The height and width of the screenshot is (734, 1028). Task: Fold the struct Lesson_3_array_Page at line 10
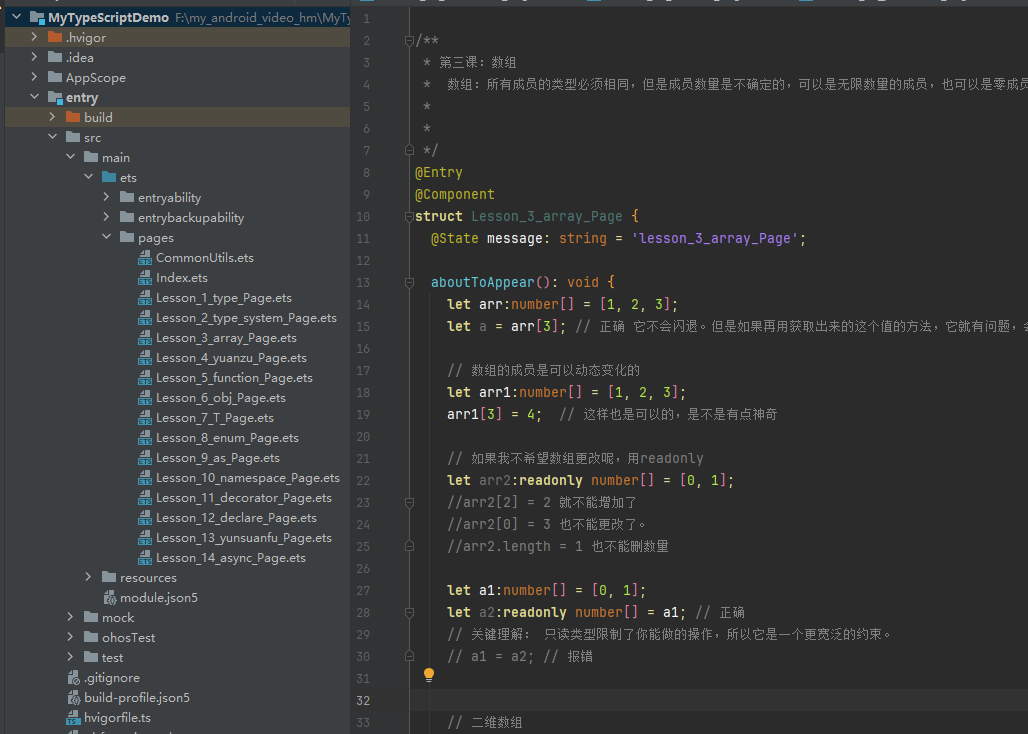(x=409, y=216)
